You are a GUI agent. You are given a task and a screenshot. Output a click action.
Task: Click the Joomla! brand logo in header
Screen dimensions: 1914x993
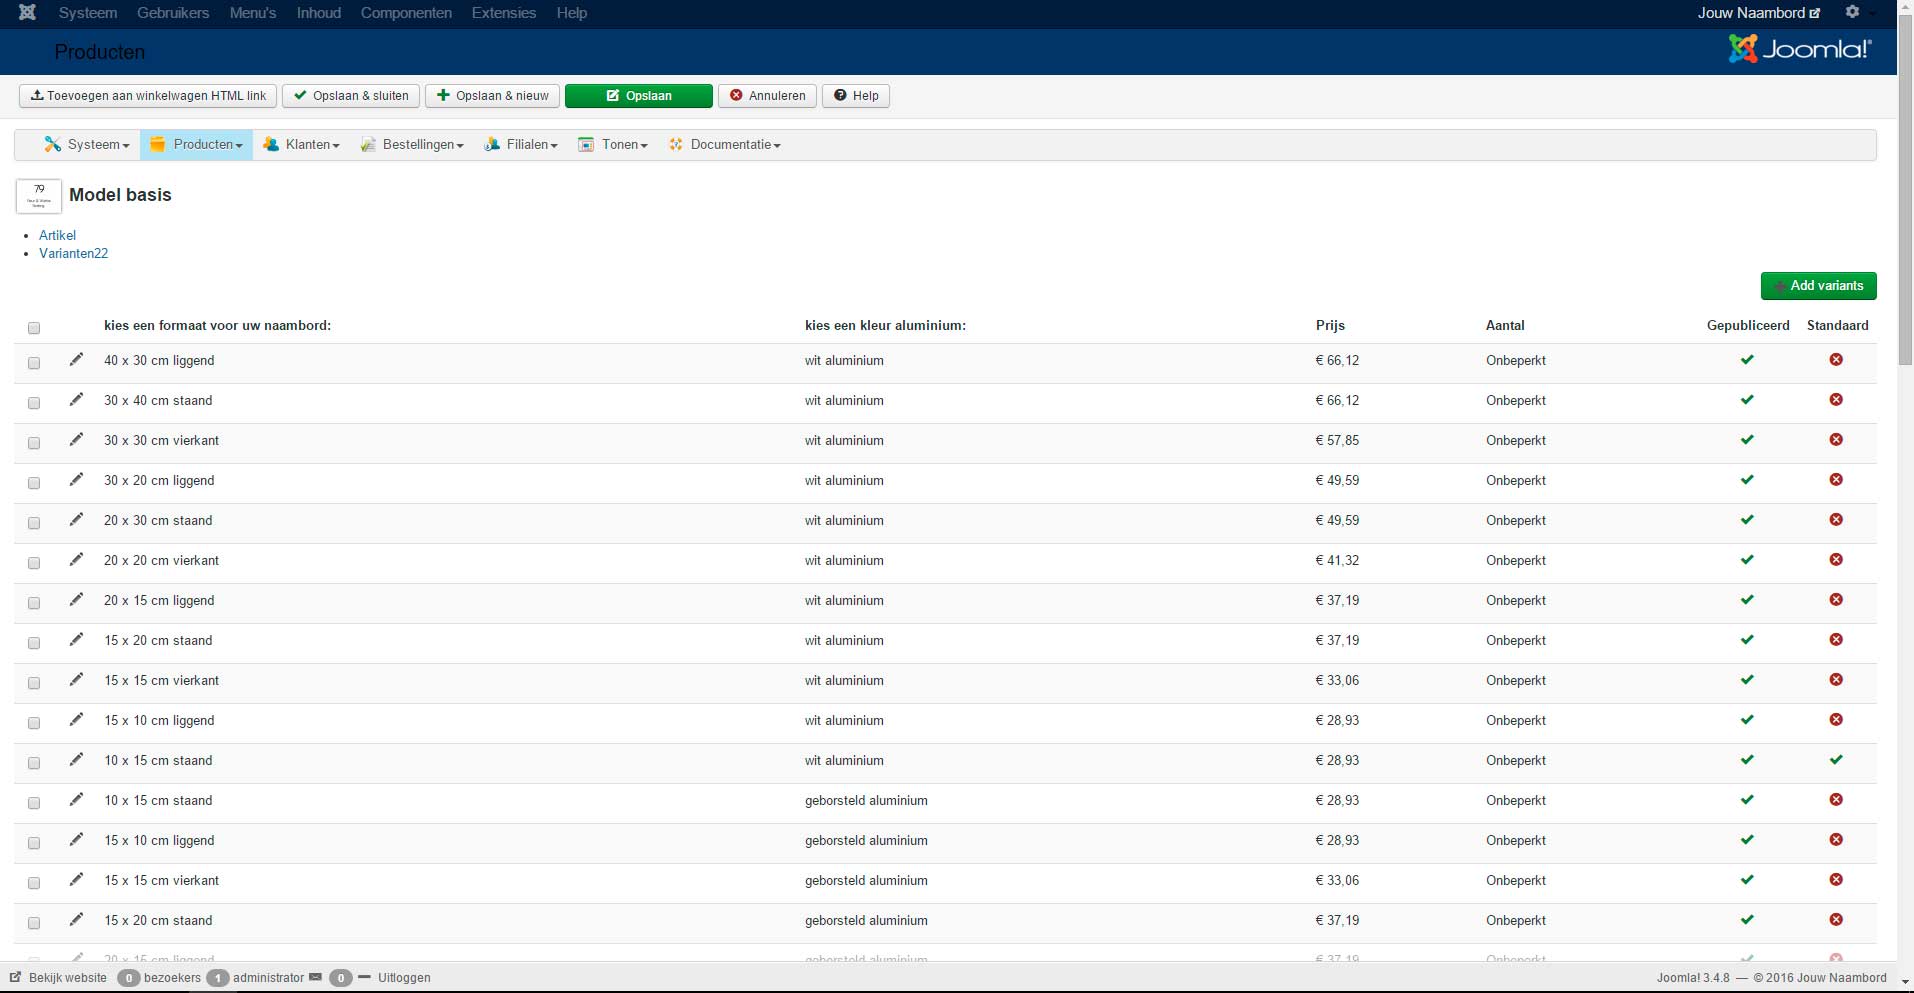tap(1800, 49)
